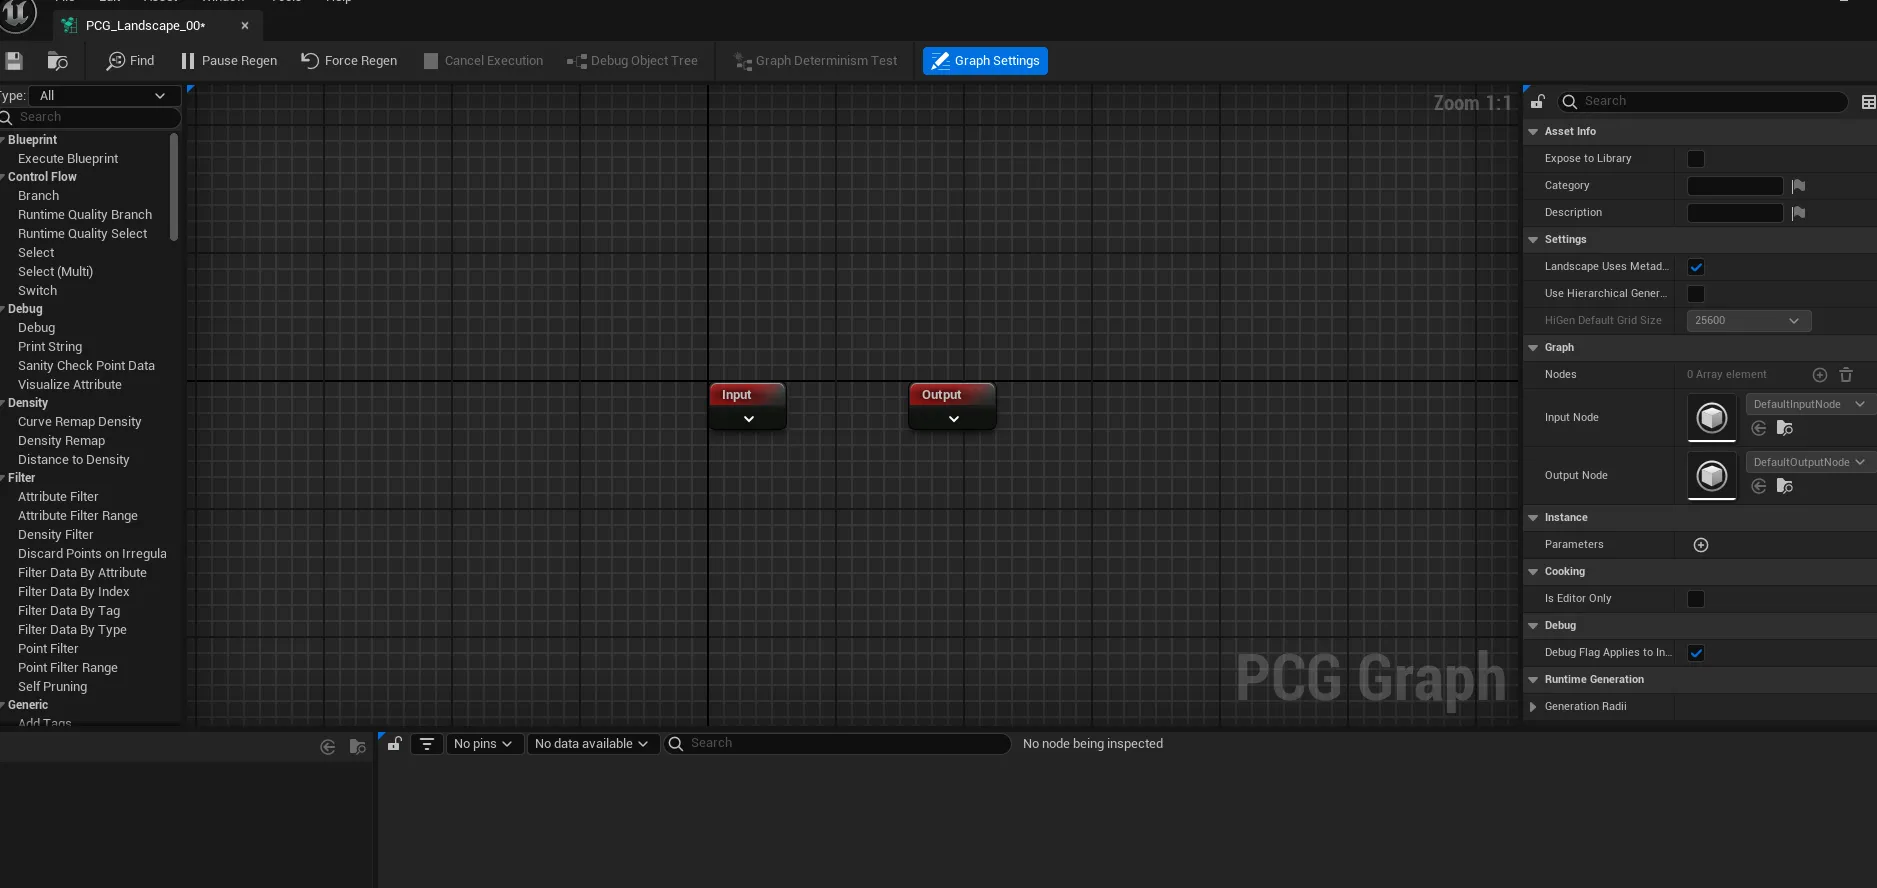Select Distance to Density entry
The height and width of the screenshot is (888, 1877).
73,460
